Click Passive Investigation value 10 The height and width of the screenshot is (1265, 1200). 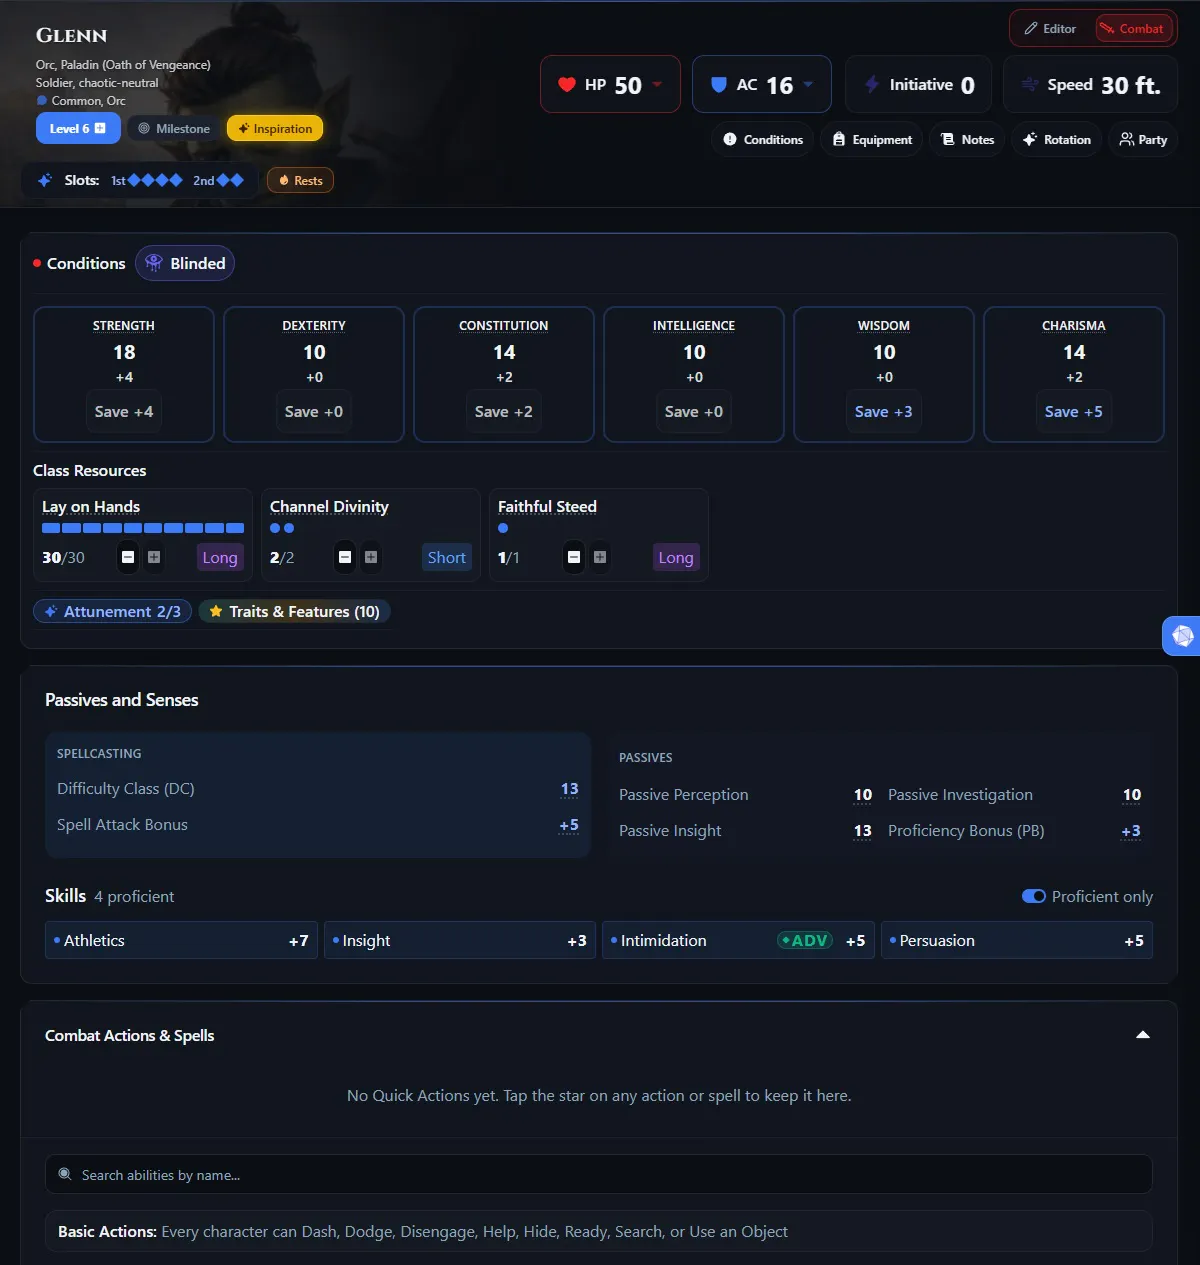point(1132,795)
